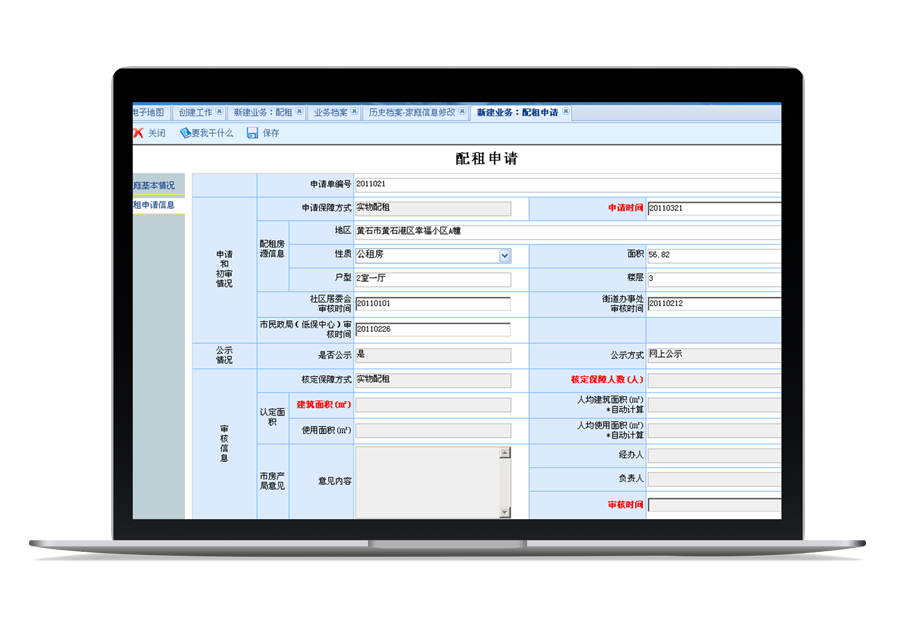Open the 性质 dropdown showing 公租房
900x630 pixels.
(505, 255)
